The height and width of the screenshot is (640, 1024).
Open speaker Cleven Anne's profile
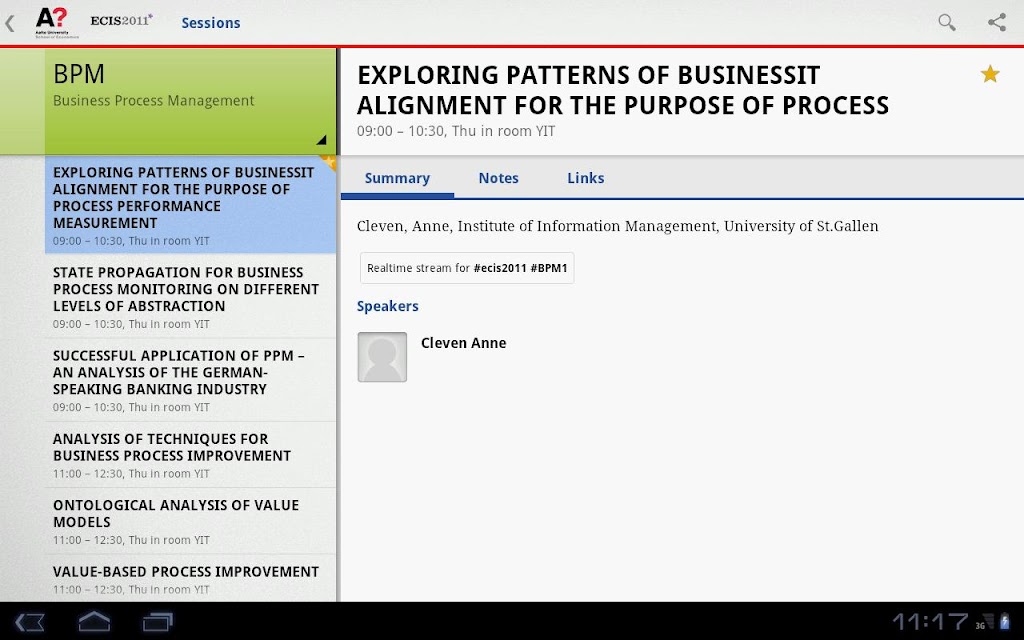[x=463, y=343]
